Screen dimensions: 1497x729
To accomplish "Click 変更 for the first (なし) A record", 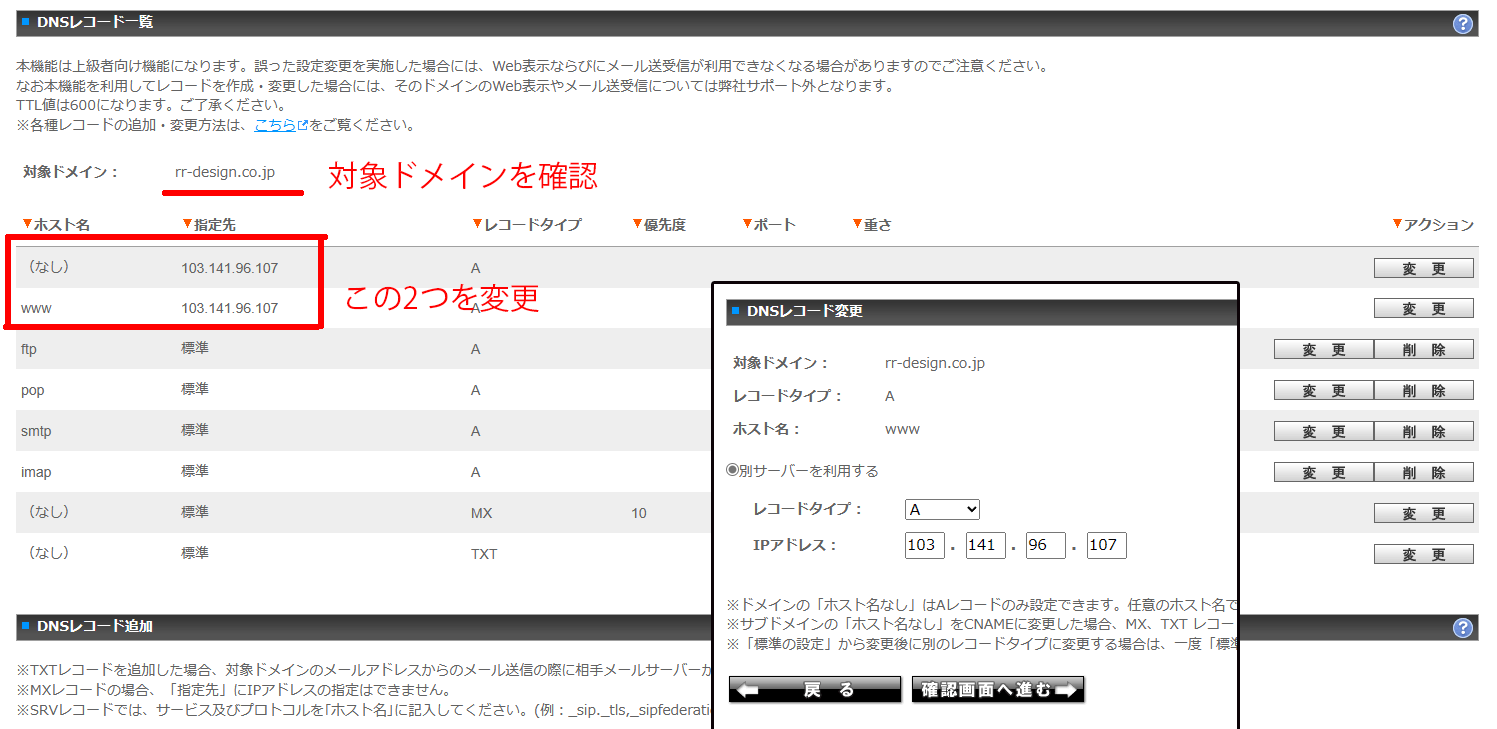I will (x=1423, y=268).
